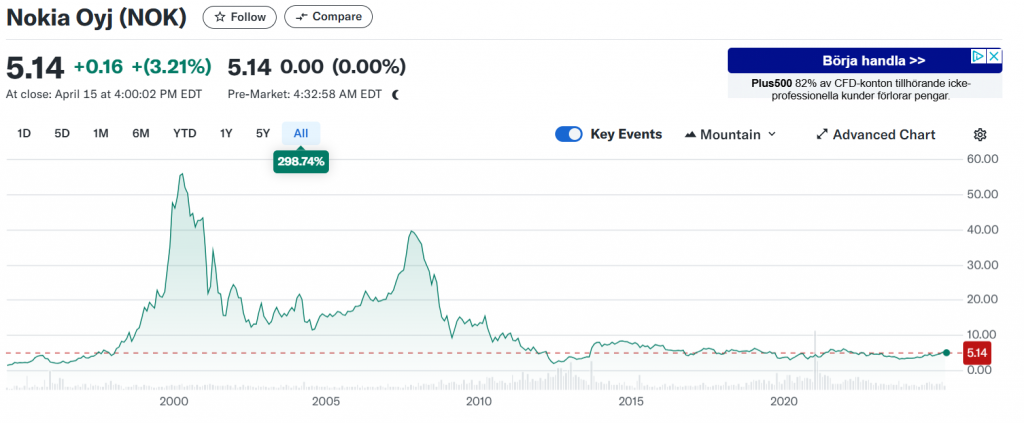Open chart settings gear icon
This screenshot has width=1024, height=423.
click(980, 134)
